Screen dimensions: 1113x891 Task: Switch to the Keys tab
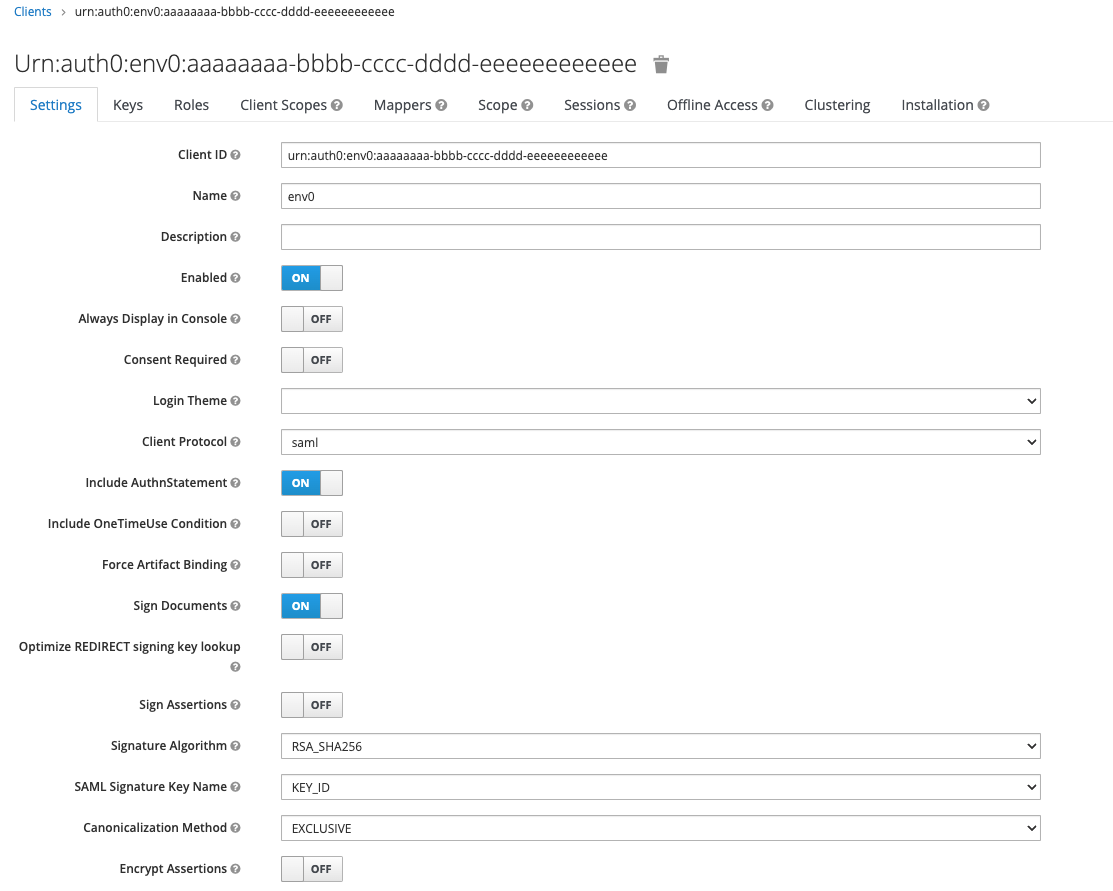pos(128,105)
